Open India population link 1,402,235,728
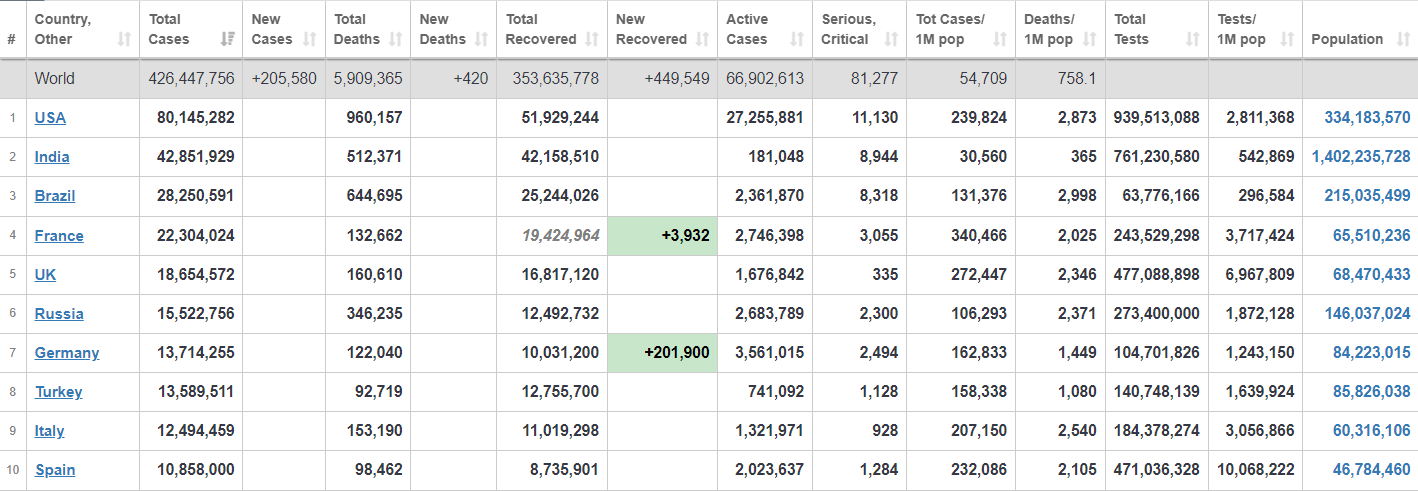This screenshot has height=491, width=1418. pos(1360,157)
